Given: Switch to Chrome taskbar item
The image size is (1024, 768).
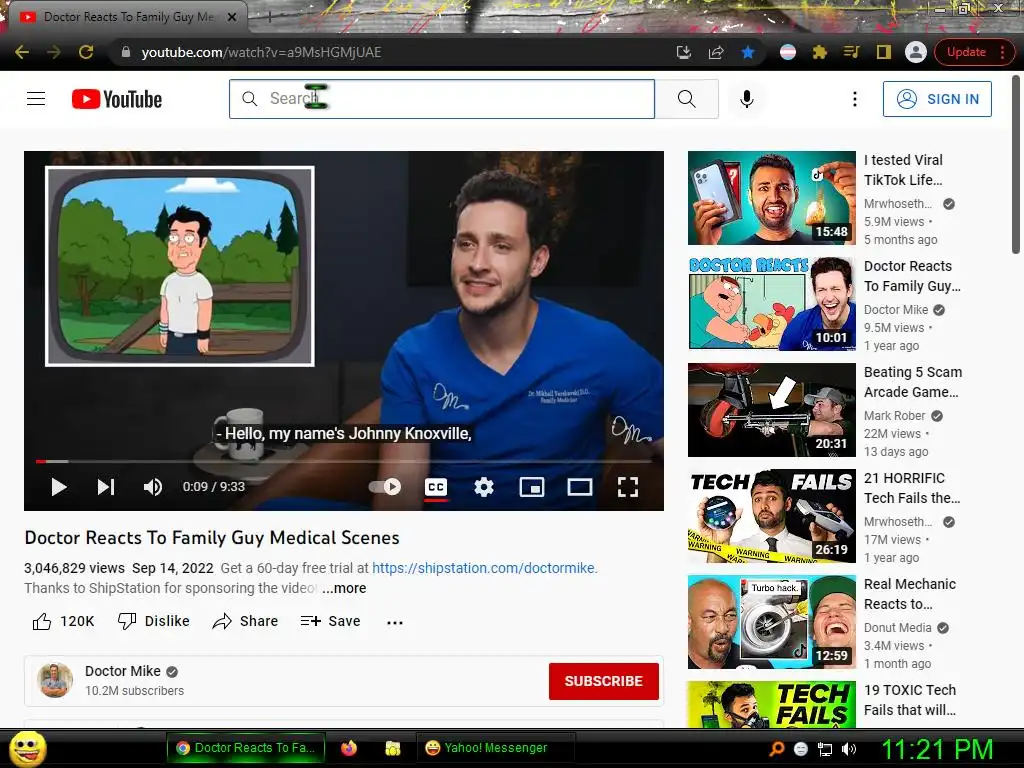Looking at the screenshot, I should coord(248,748).
